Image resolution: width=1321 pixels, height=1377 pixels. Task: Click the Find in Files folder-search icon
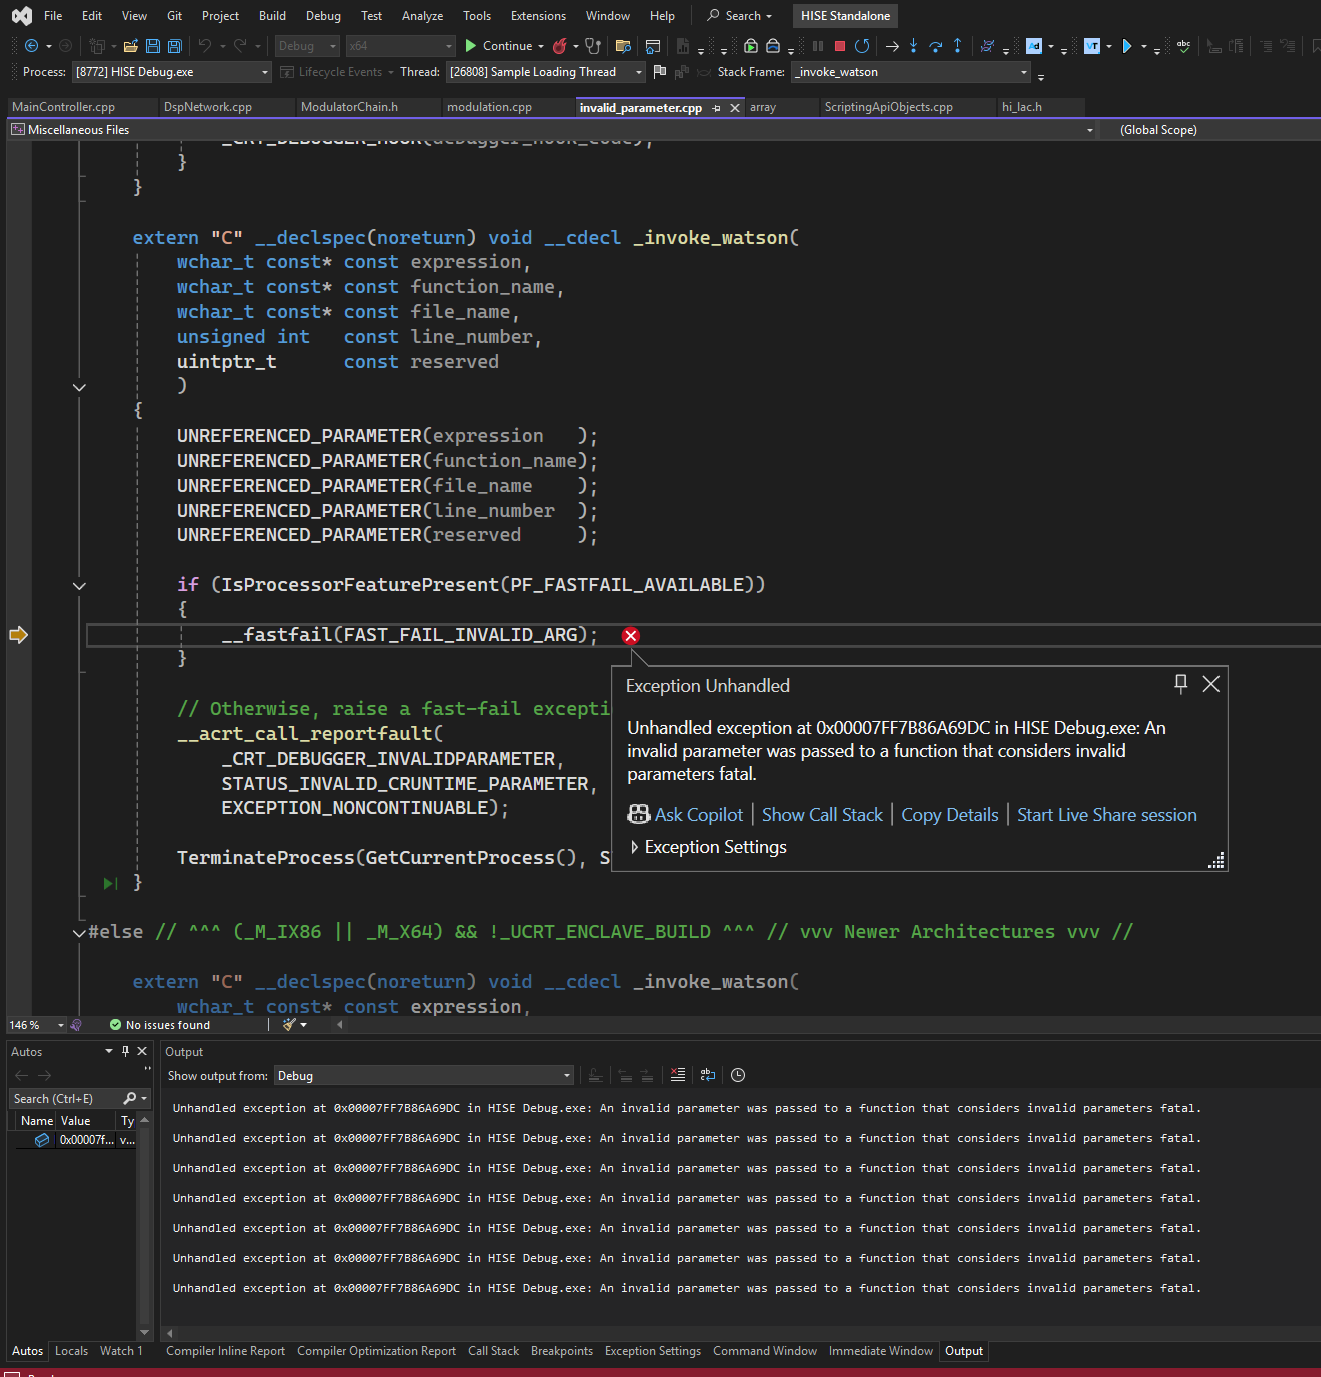[623, 46]
